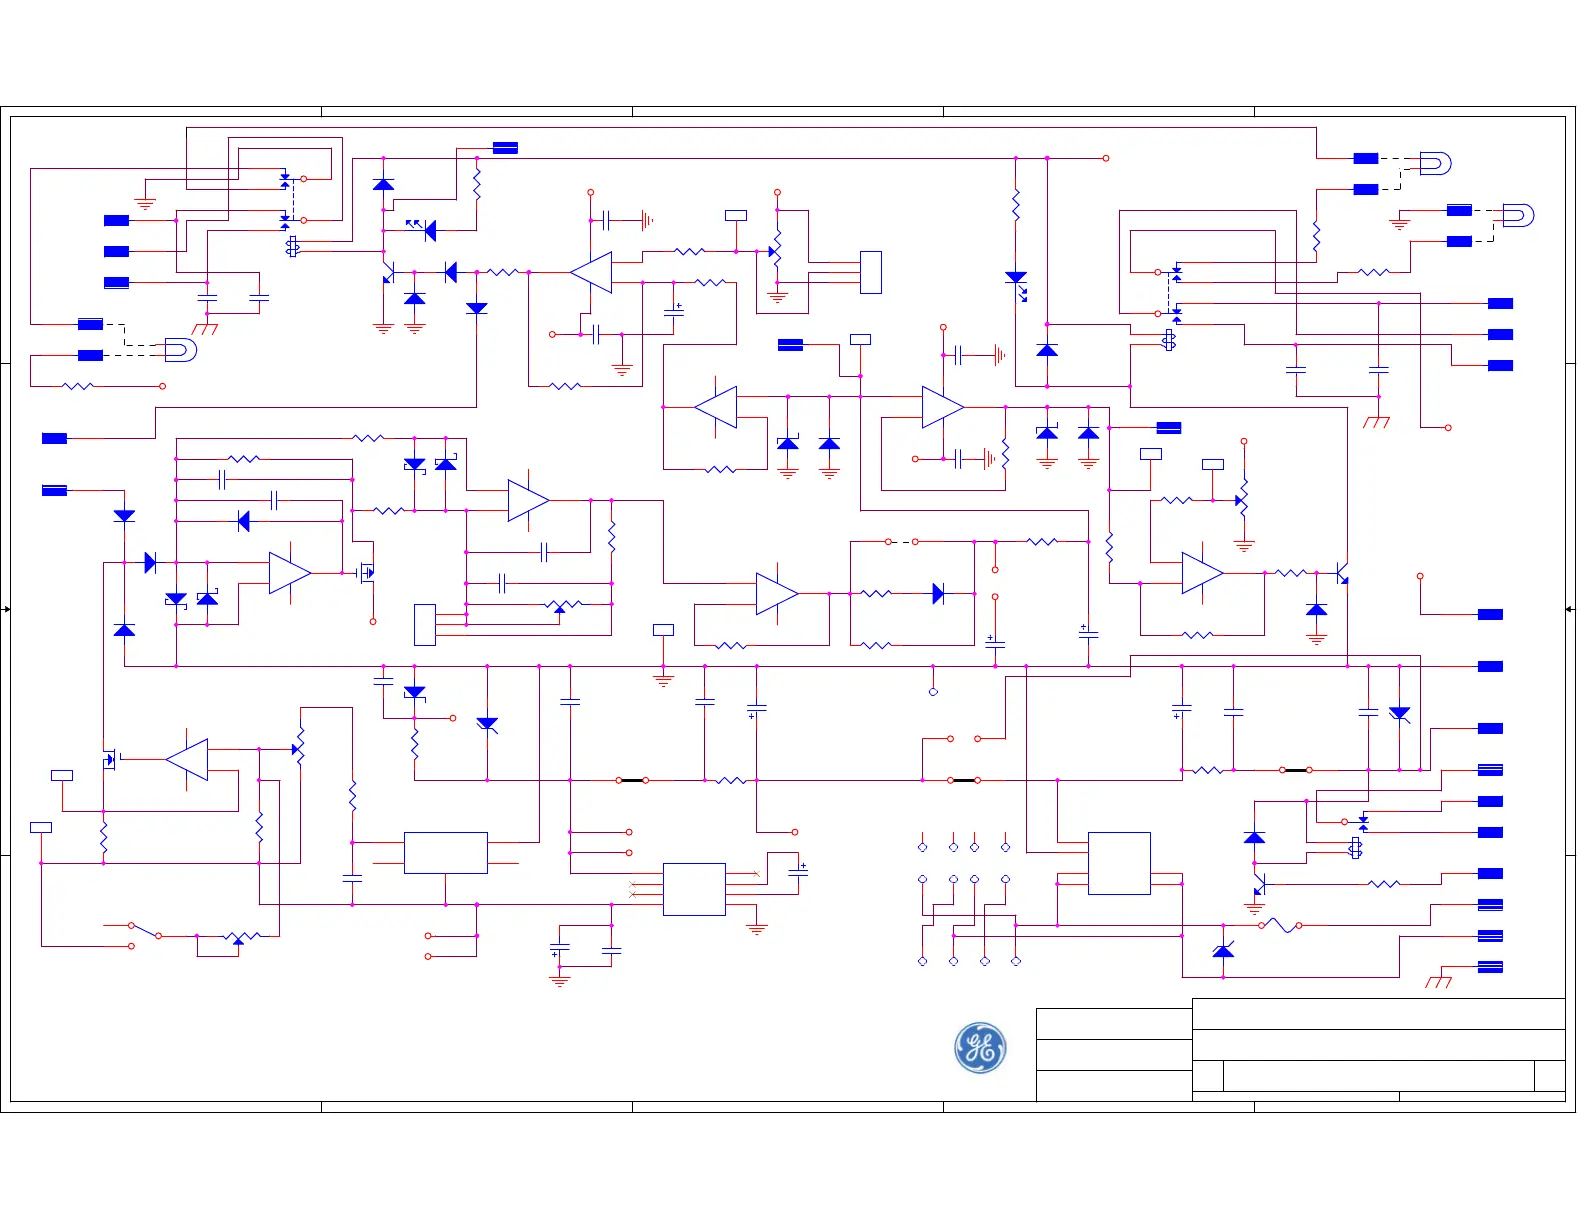Select the large square IC beside the diamond terminals
Viewport: 1584px width, 1224px height.
tap(1119, 863)
